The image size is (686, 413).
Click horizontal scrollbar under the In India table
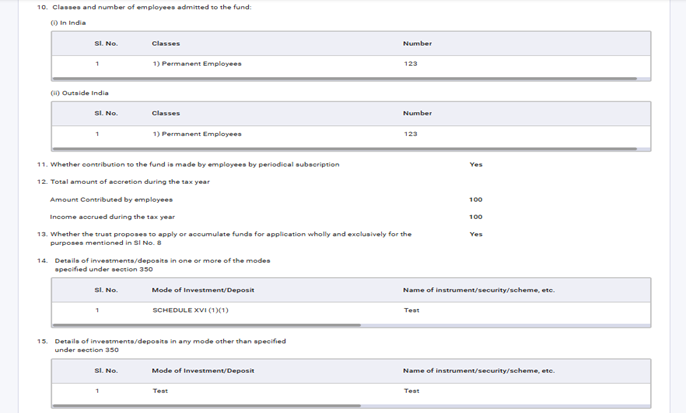pos(344,78)
